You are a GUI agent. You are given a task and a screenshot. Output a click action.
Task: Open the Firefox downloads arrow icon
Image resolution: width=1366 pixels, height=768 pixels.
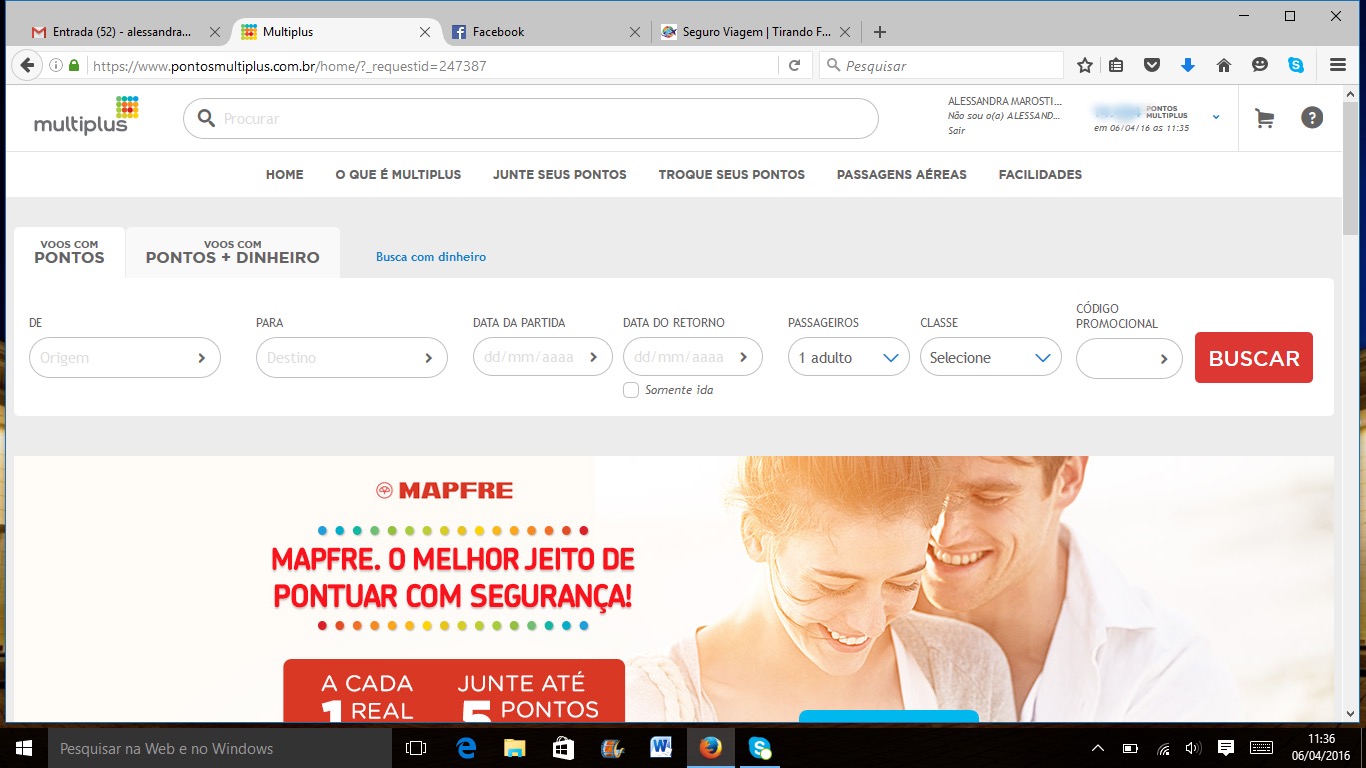click(x=1188, y=65)
